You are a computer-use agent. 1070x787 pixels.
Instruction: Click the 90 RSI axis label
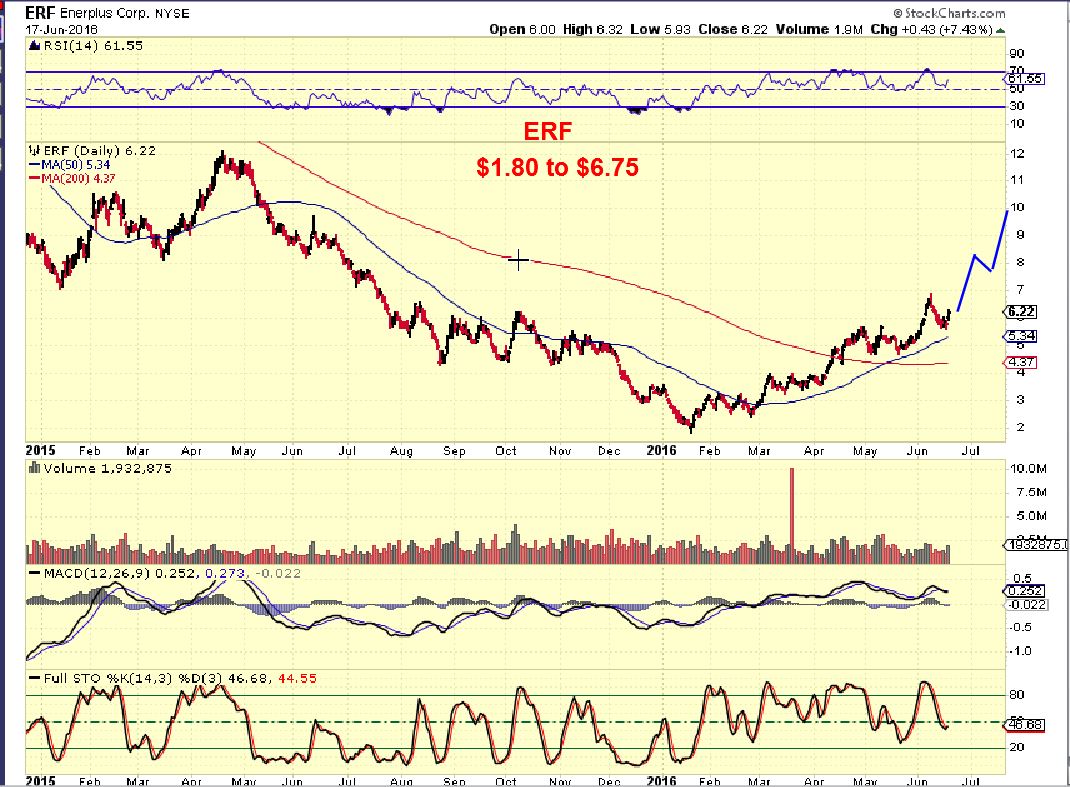pyautogui.click(x=1017, y=53)
